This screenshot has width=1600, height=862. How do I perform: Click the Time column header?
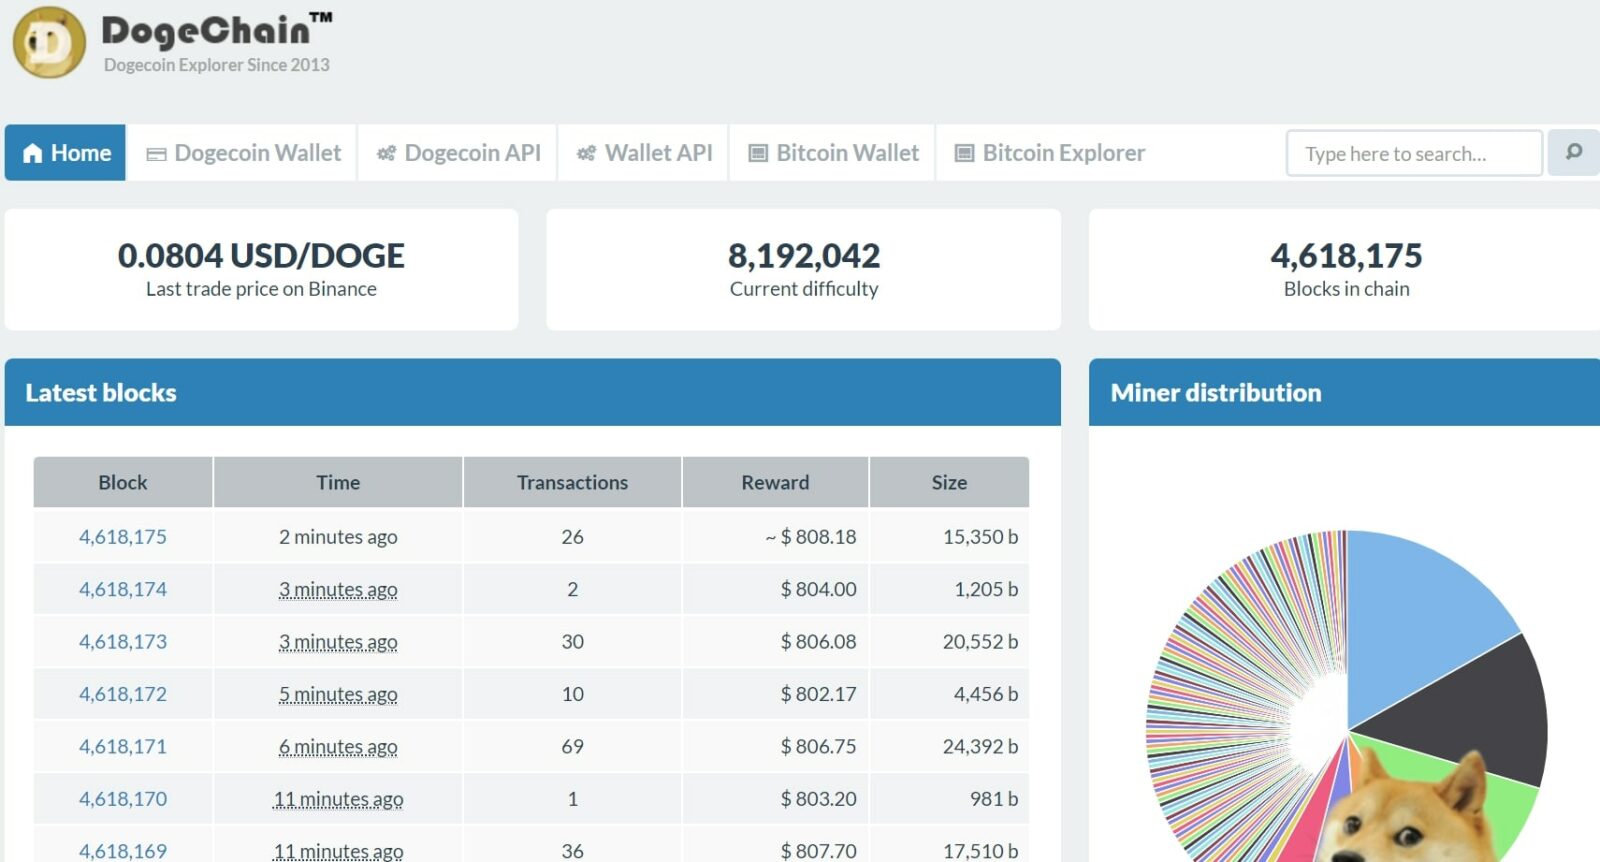point(338,482)
